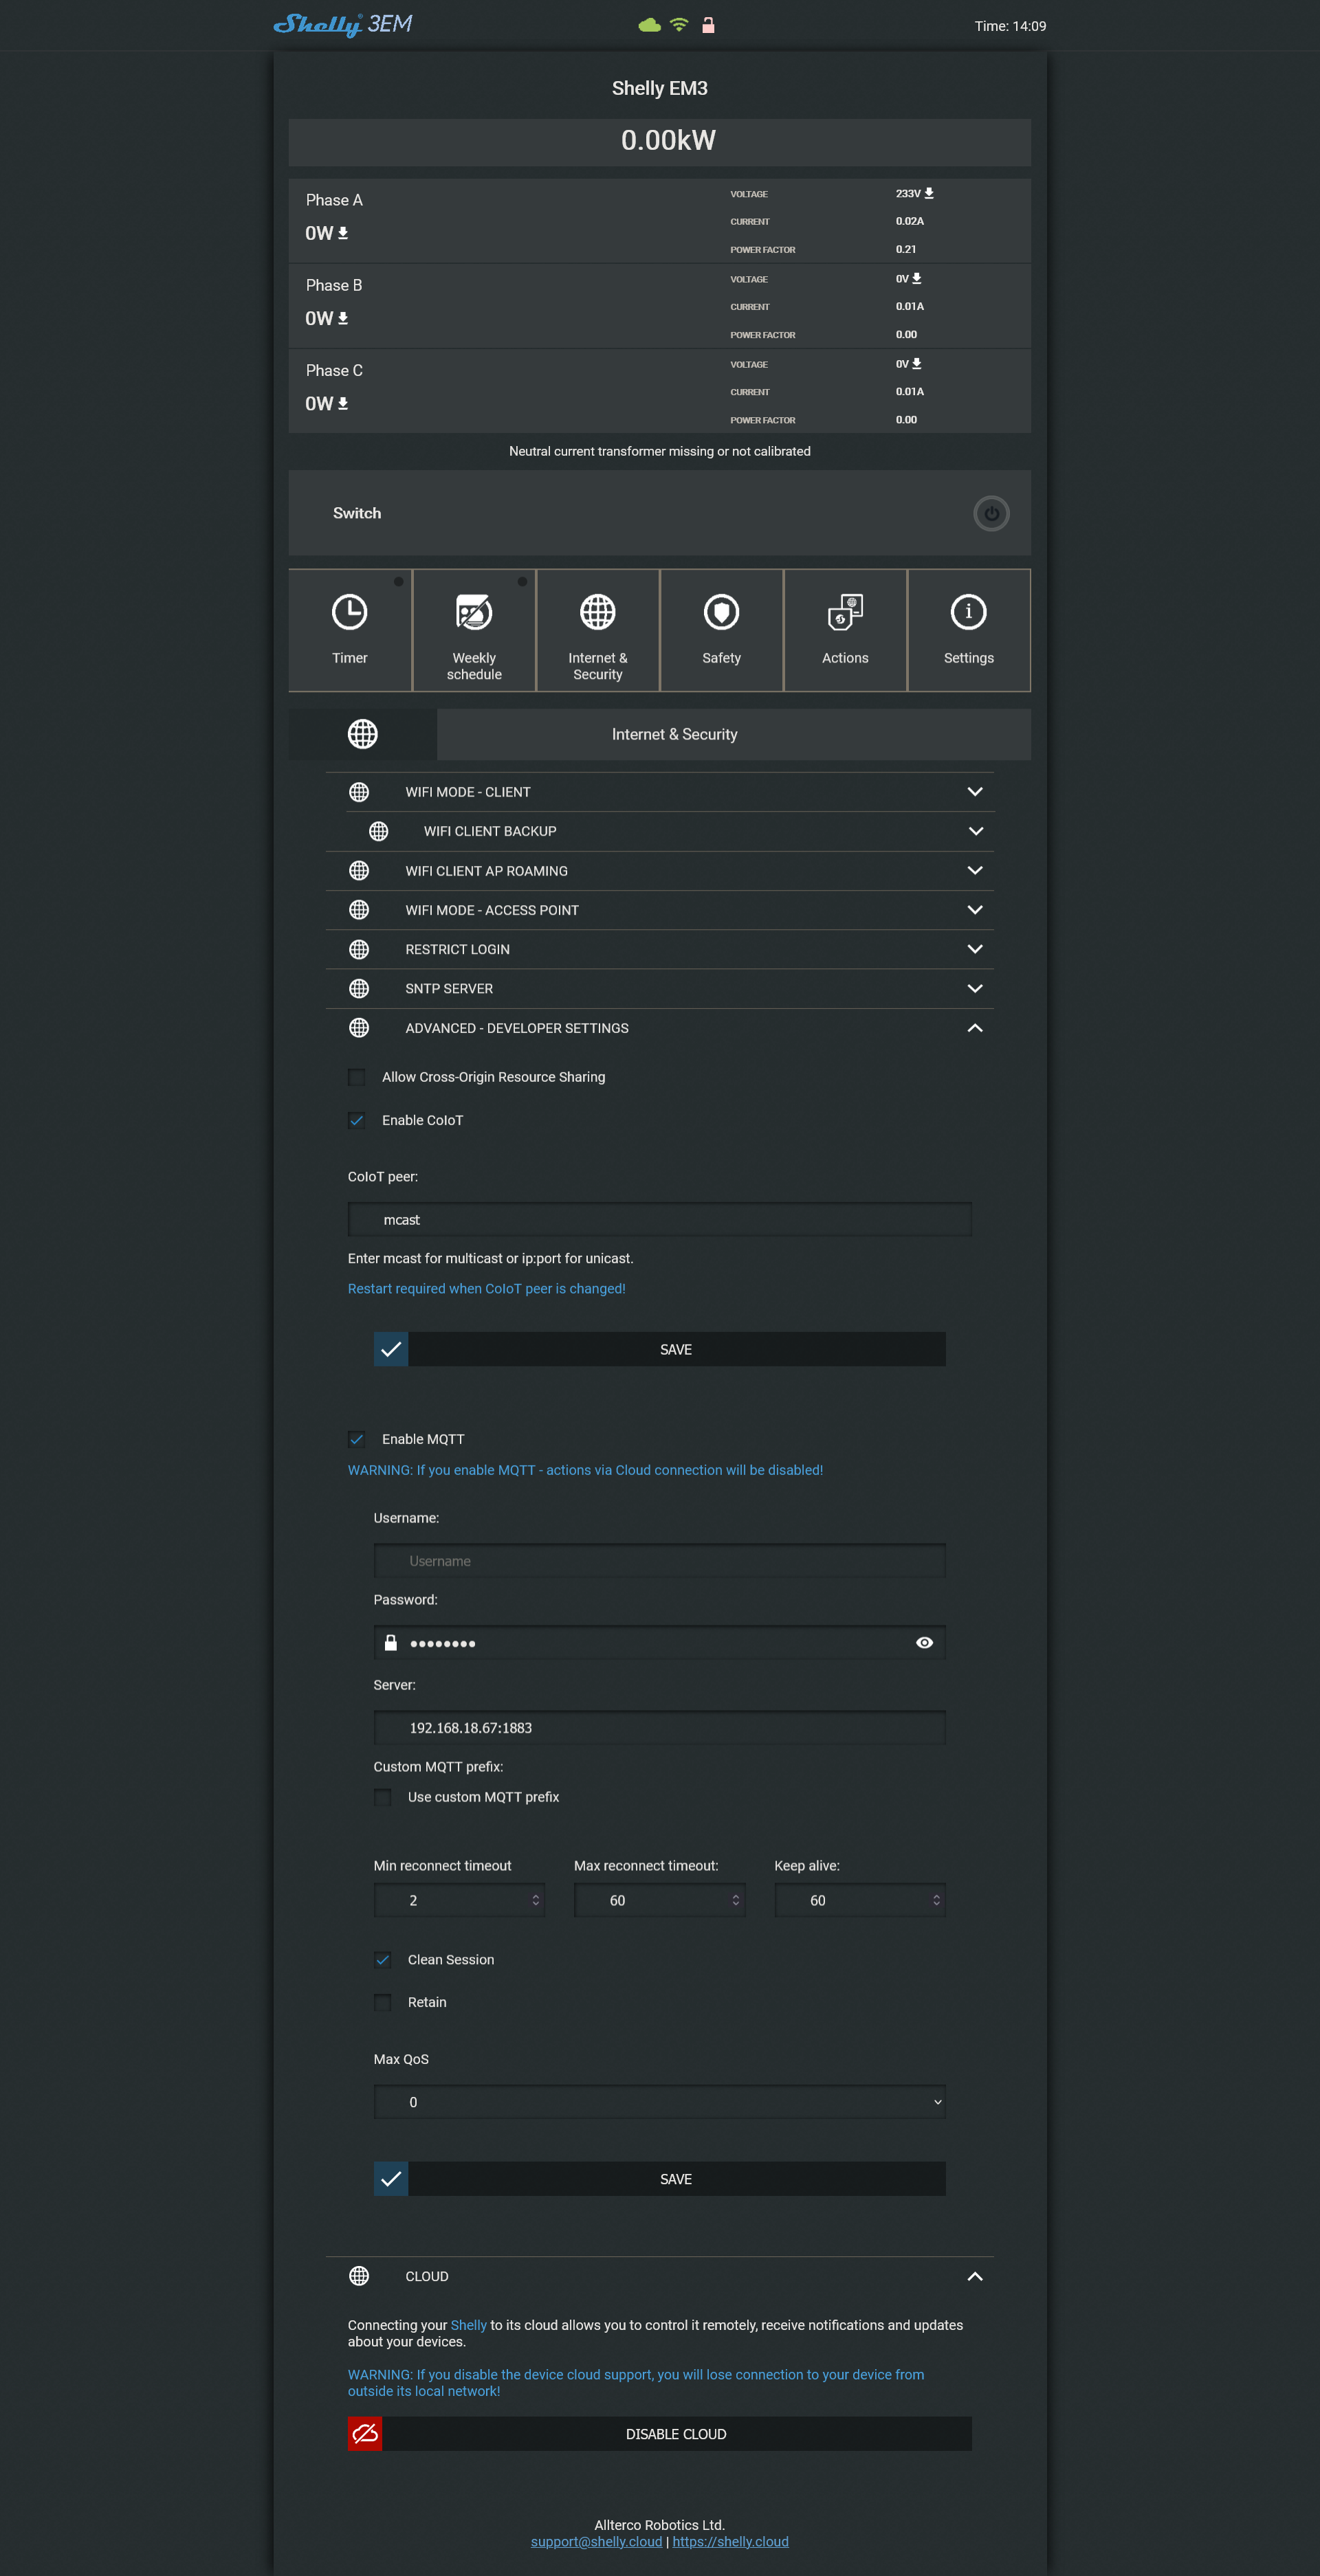Adjust Min reconnect timeout stepper
1320x2576 pixels.
coord(536,1900)
